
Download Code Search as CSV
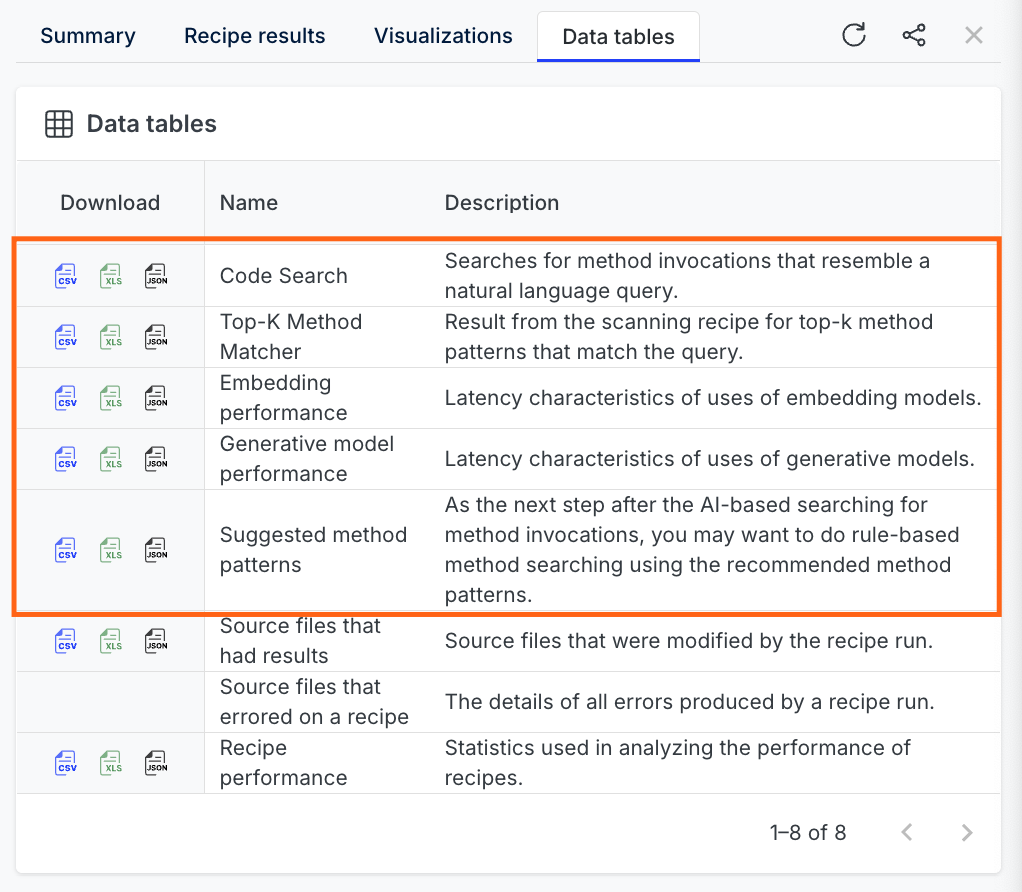pyautogui.click(x=66, y=276)
